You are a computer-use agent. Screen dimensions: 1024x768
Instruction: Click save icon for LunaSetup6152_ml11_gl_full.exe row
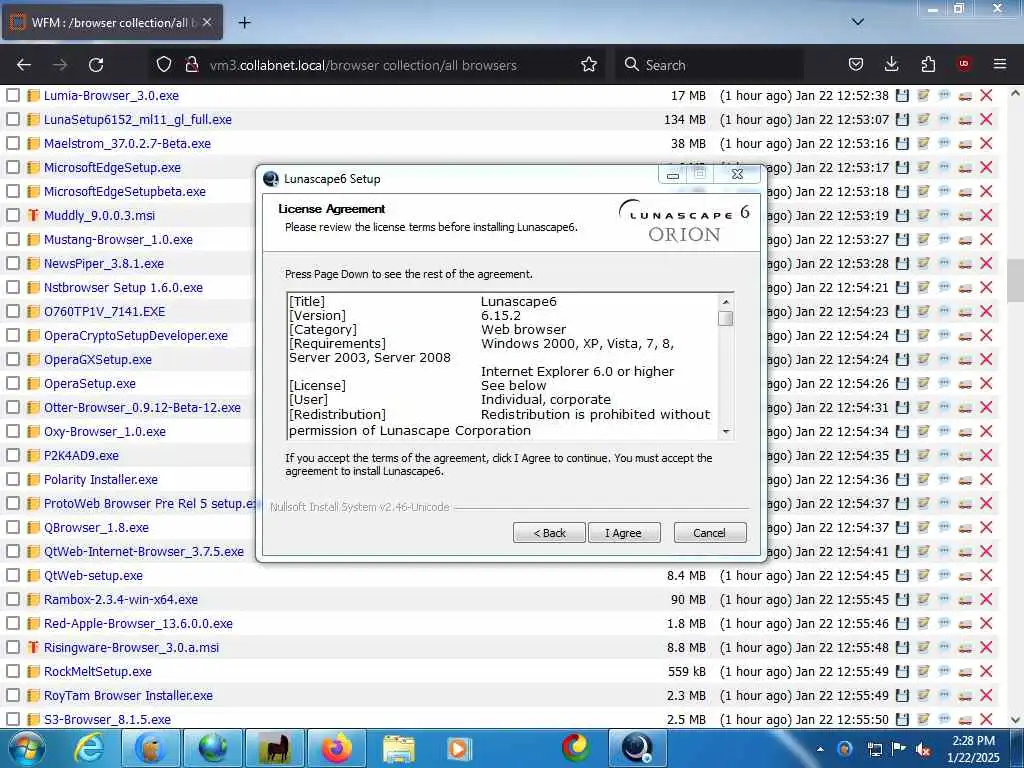pos(902,120)
